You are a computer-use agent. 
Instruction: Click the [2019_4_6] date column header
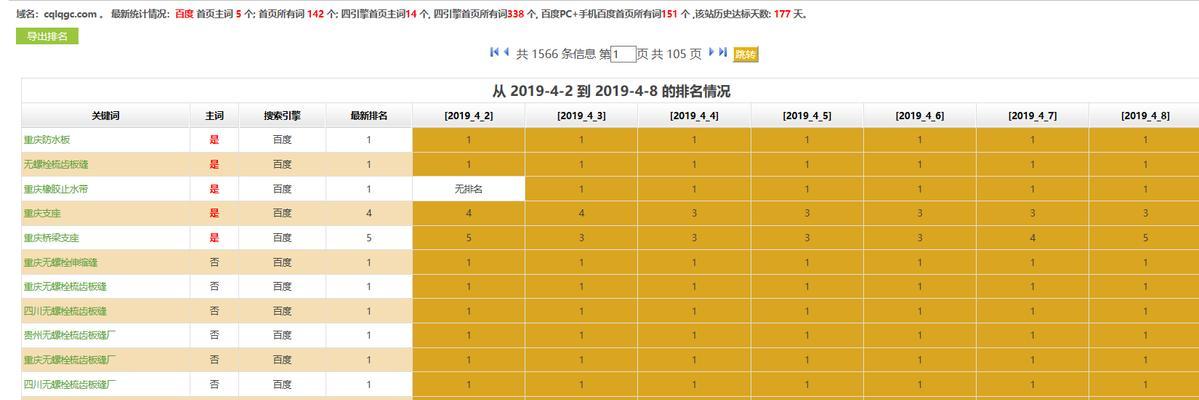point(920,115)
